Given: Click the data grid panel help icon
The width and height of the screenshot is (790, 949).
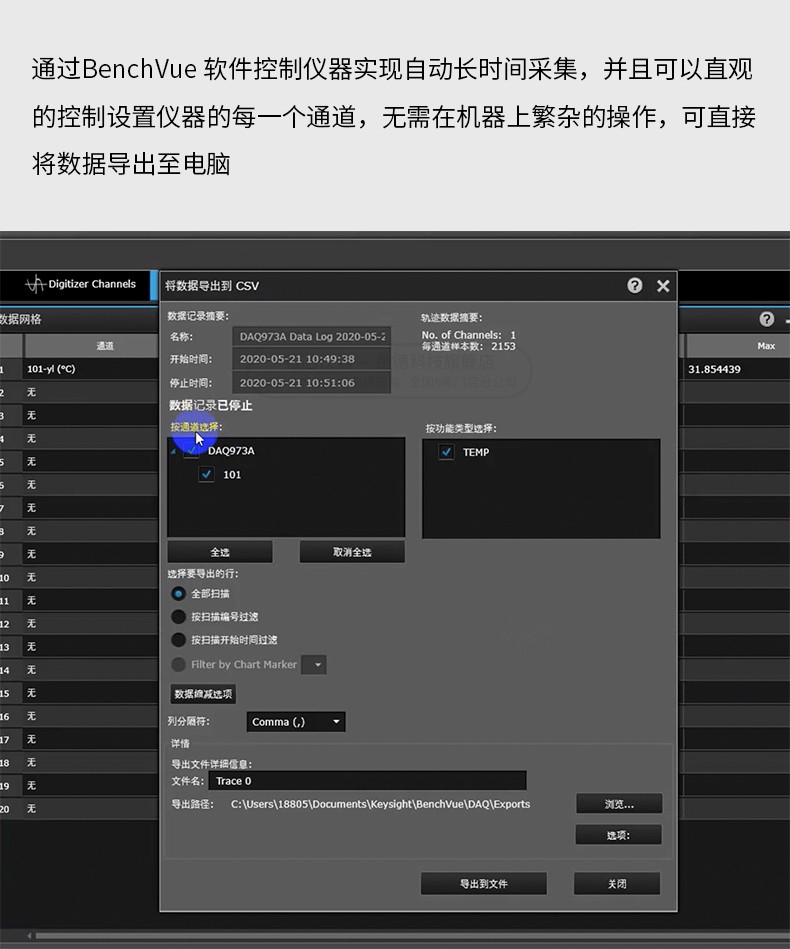Looking at the screenshot, I should (x=766, y=319).
